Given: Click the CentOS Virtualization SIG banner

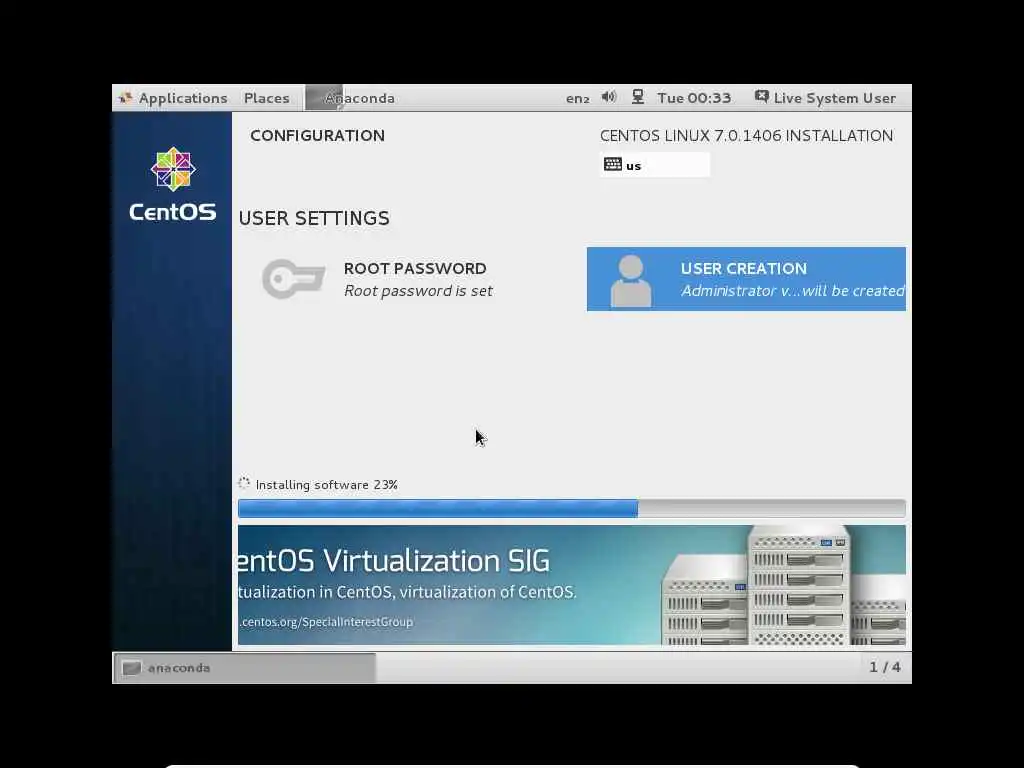Looking at the screenshot, I should [x=571, y=585].
